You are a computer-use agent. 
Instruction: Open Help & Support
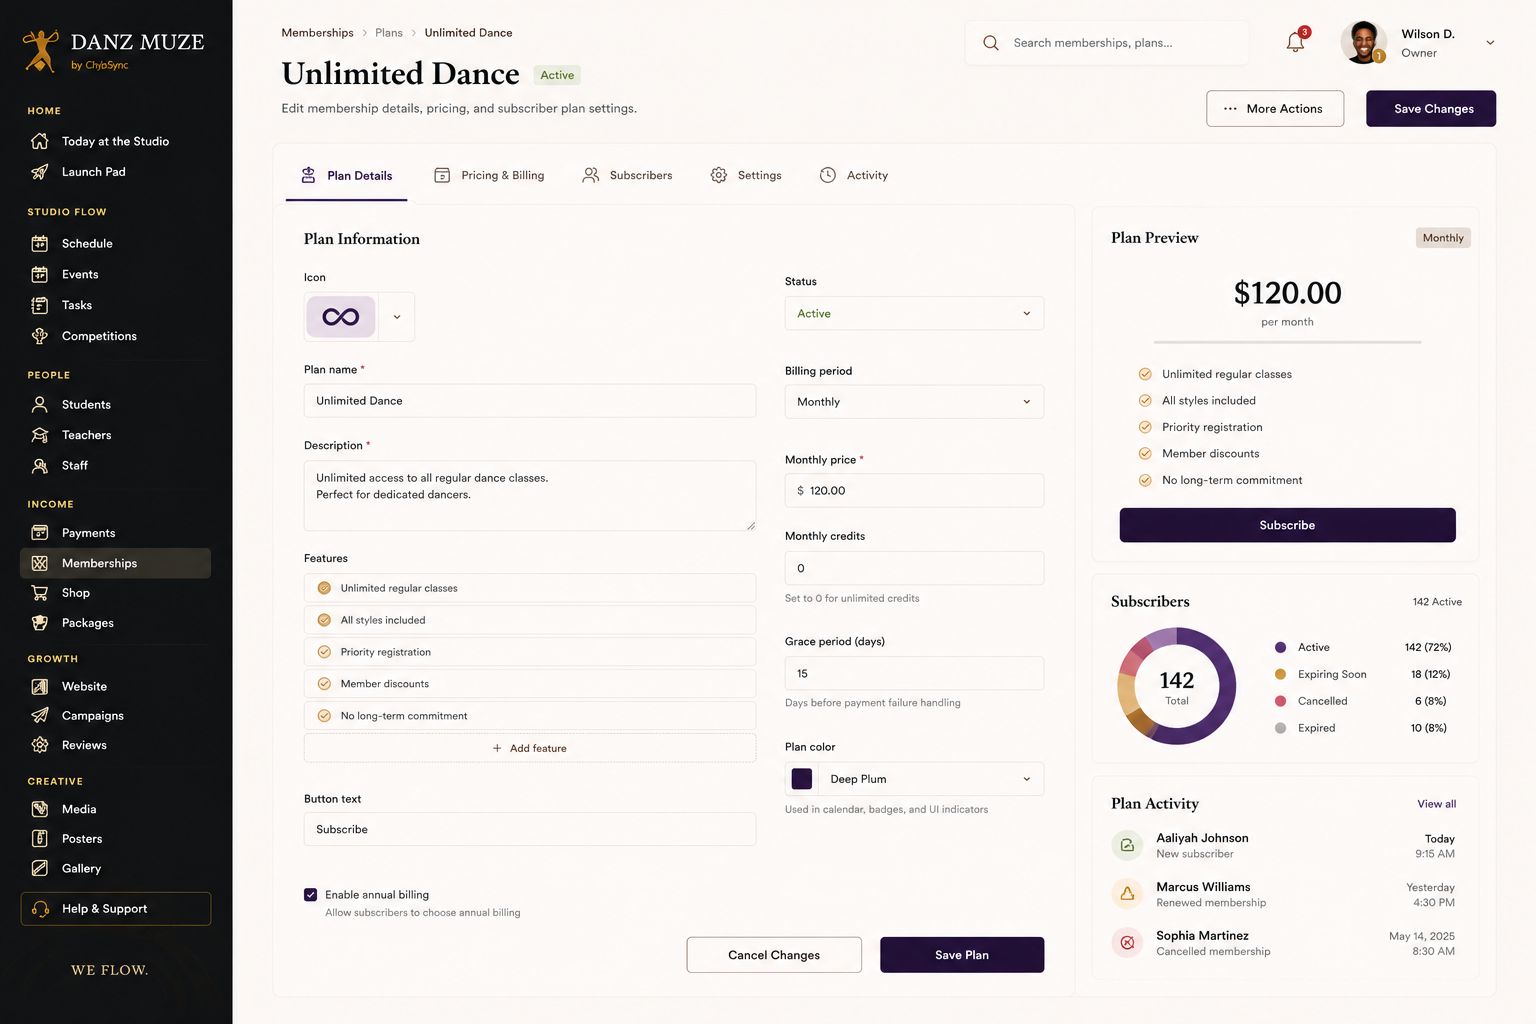click(x=115, y=909)
